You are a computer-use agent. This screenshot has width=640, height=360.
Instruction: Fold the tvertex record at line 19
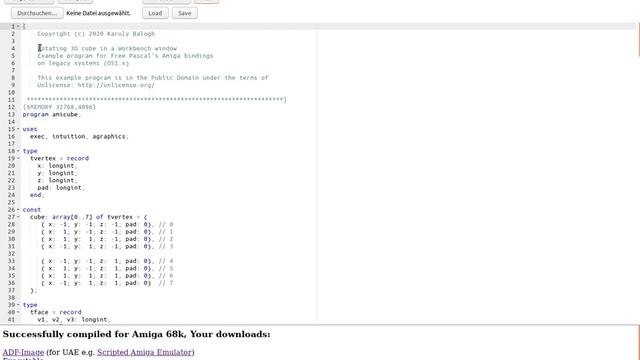pos(18,158)
